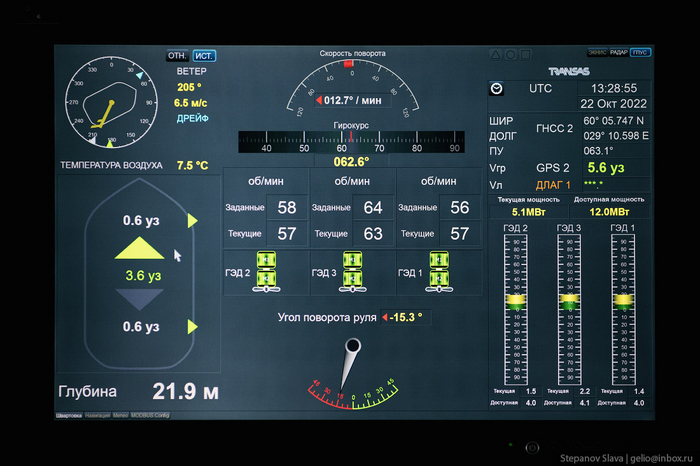Viewport: 700px width, 466px height.
Task: Click the bow transverse speed arrow
Action: coord(193,220)
